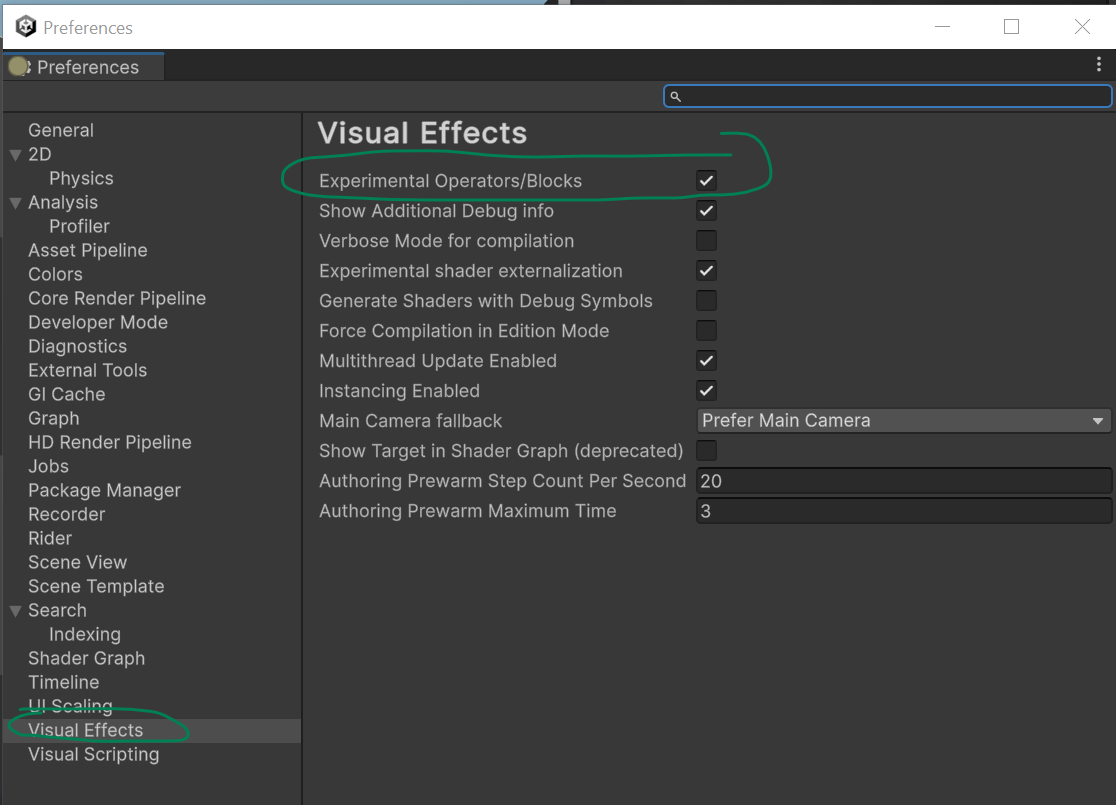
Task: Click the round icon on the Preferences tab
Action: pyautogui.click(x=18, y=66)
